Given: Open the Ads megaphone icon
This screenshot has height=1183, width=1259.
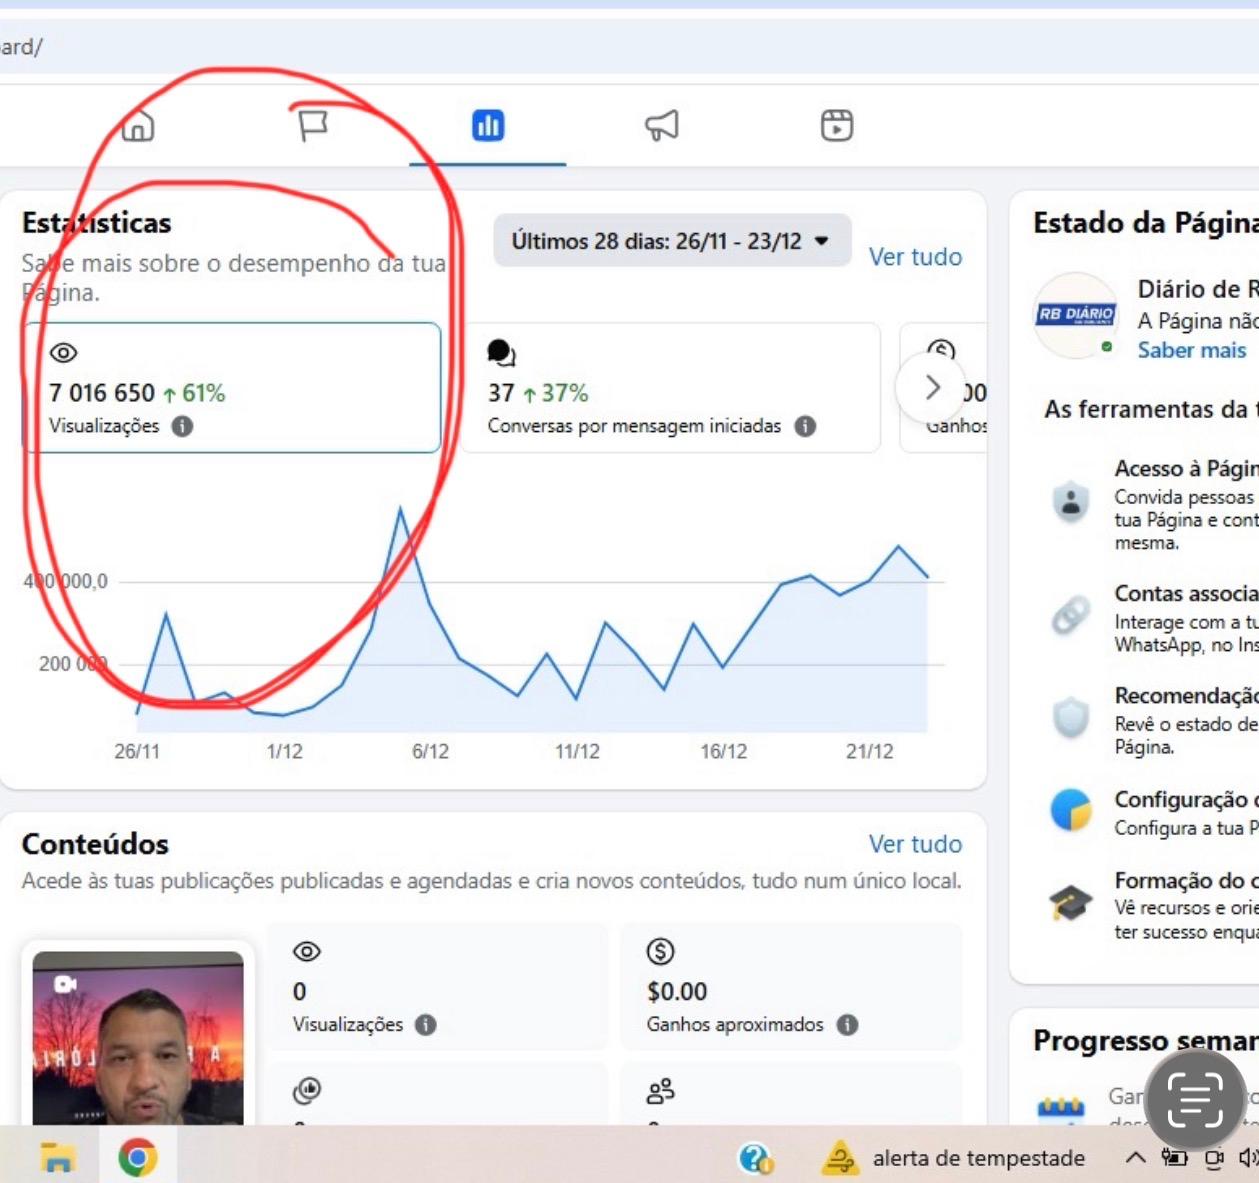Looking at the screenshot, I should pos(662,126).
